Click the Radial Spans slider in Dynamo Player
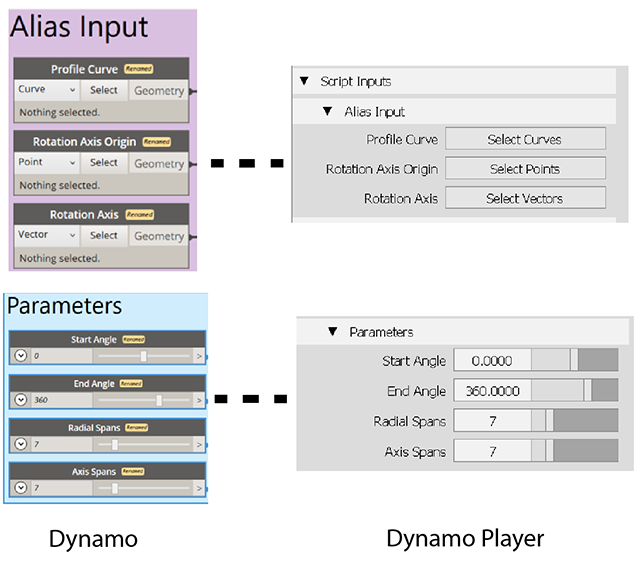This screenshot has width=640, height=568. (x=575, y=420)
